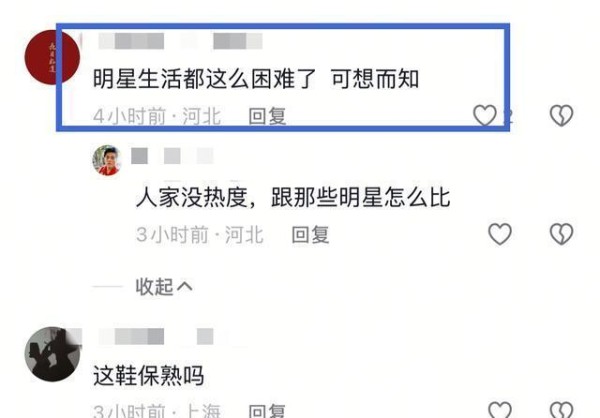This screenshot has width=600, height=418.
Task: Tap the 4小时前 · 河北 timestamp
Action: point(157,116)
